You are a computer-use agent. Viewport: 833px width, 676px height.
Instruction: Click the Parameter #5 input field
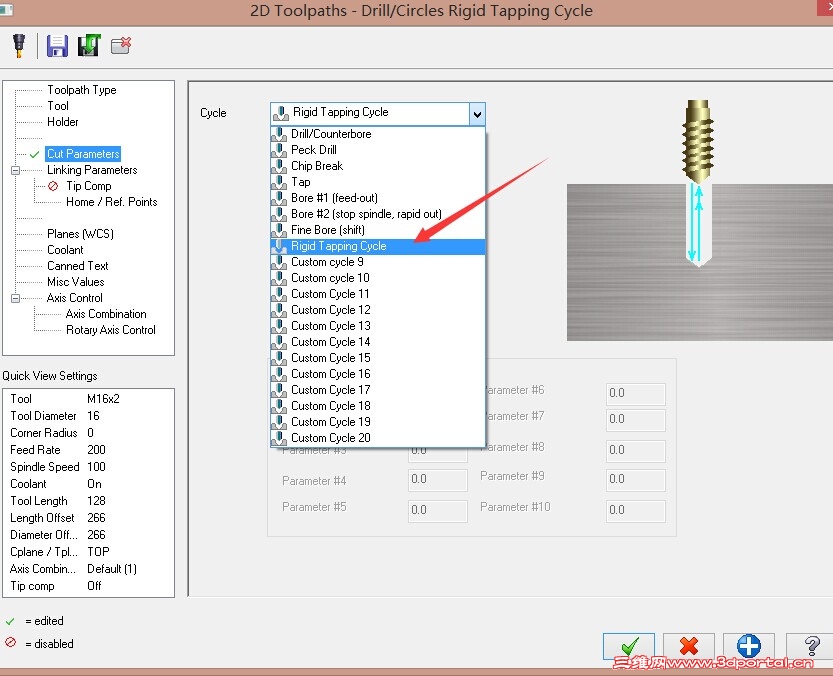[438, 510]
